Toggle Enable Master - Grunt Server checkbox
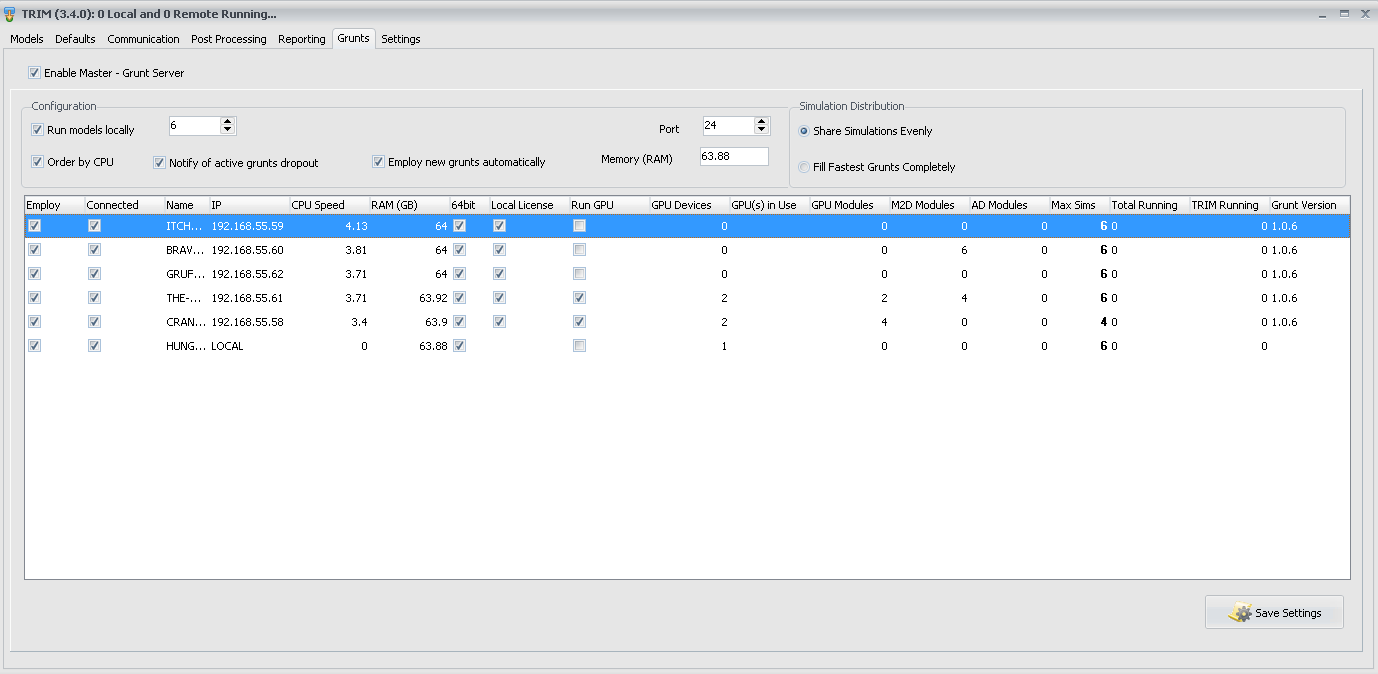 coord(35,73)
